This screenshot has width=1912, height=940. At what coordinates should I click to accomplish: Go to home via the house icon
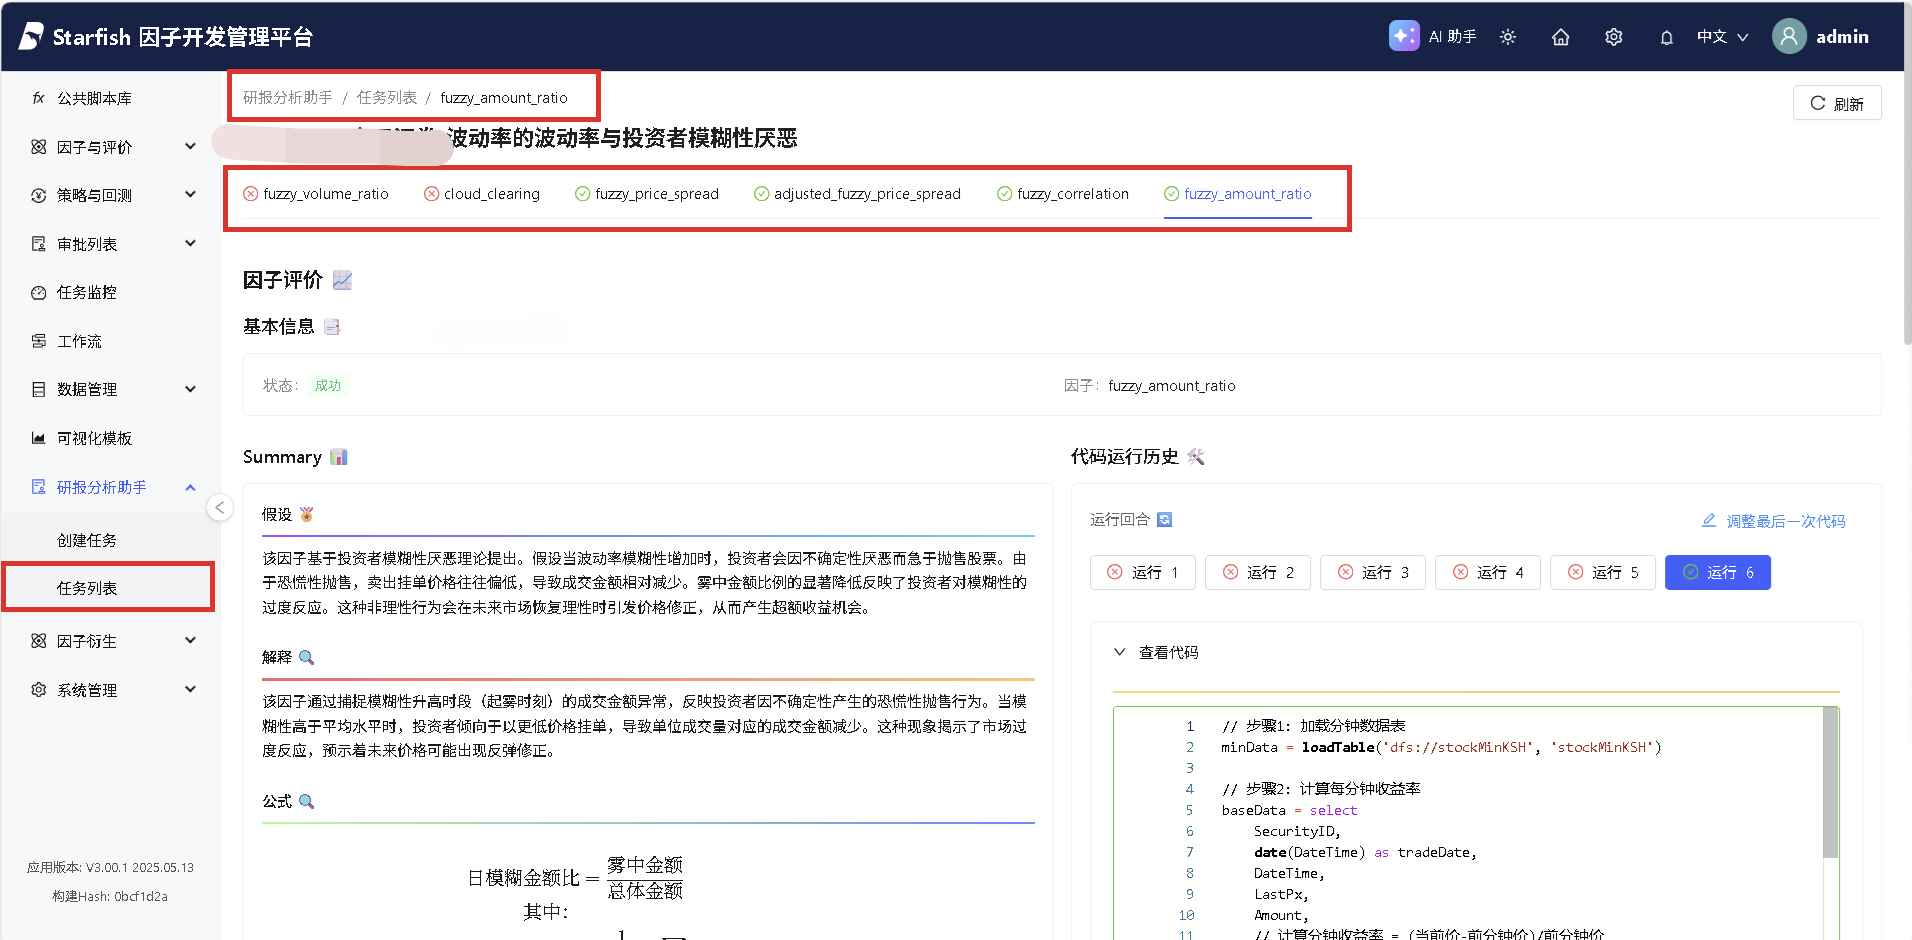pos(1561,37)
